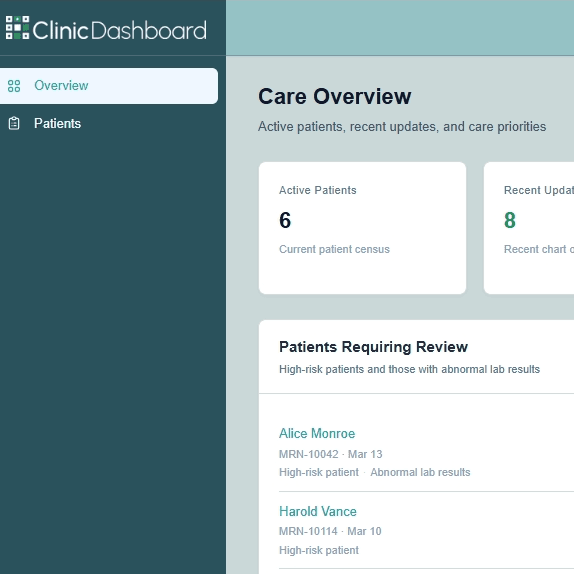Click MRN-10114 · Mar 10 text
This screenshot has width=574, height=574.
pos(330,531)
